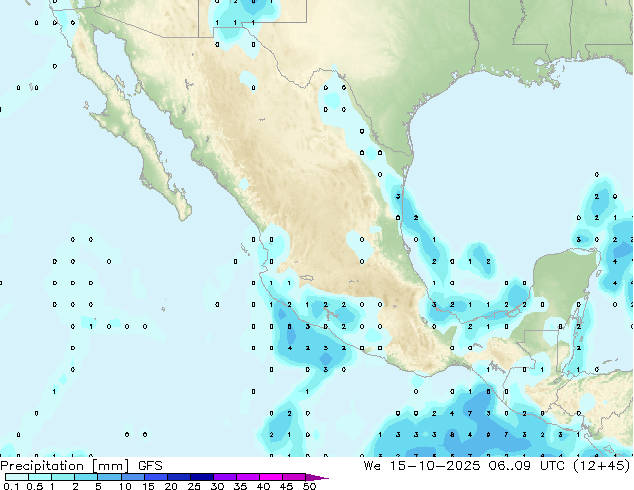This screenshot has width=634, height=490.
Task: Select the colorbar tick label "30"
Action: [217, 486]
